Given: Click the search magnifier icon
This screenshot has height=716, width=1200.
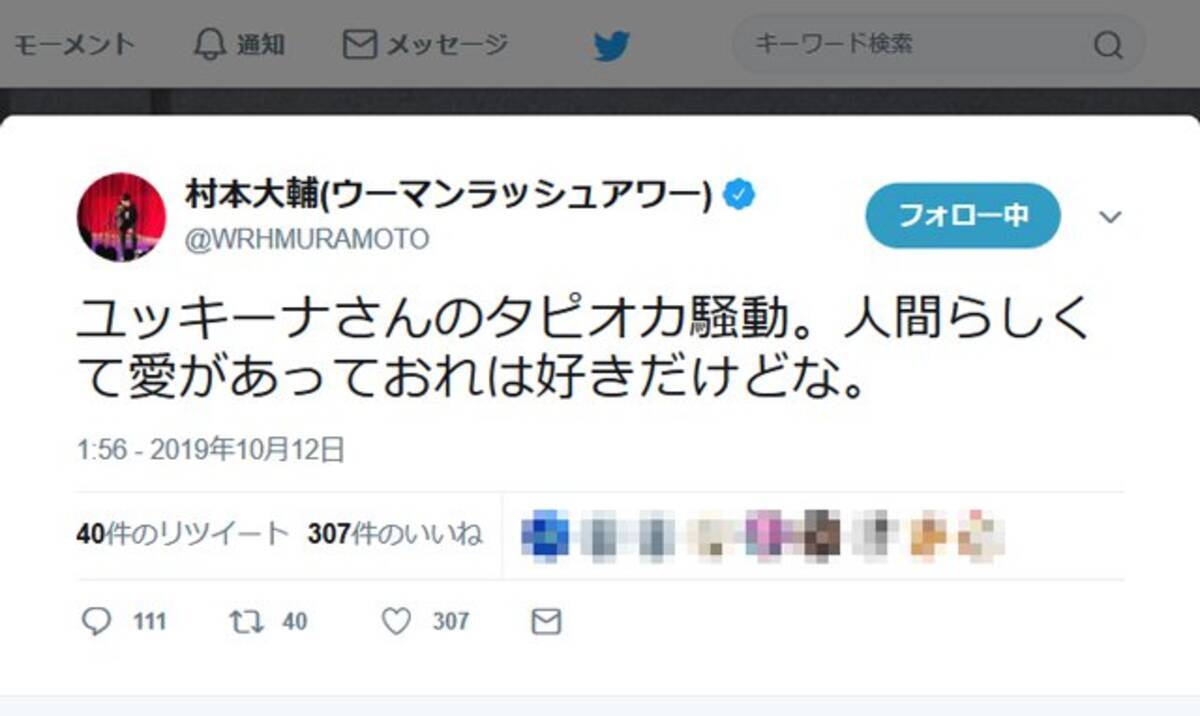Looking at the screenshot, I should coord(1108,45).
